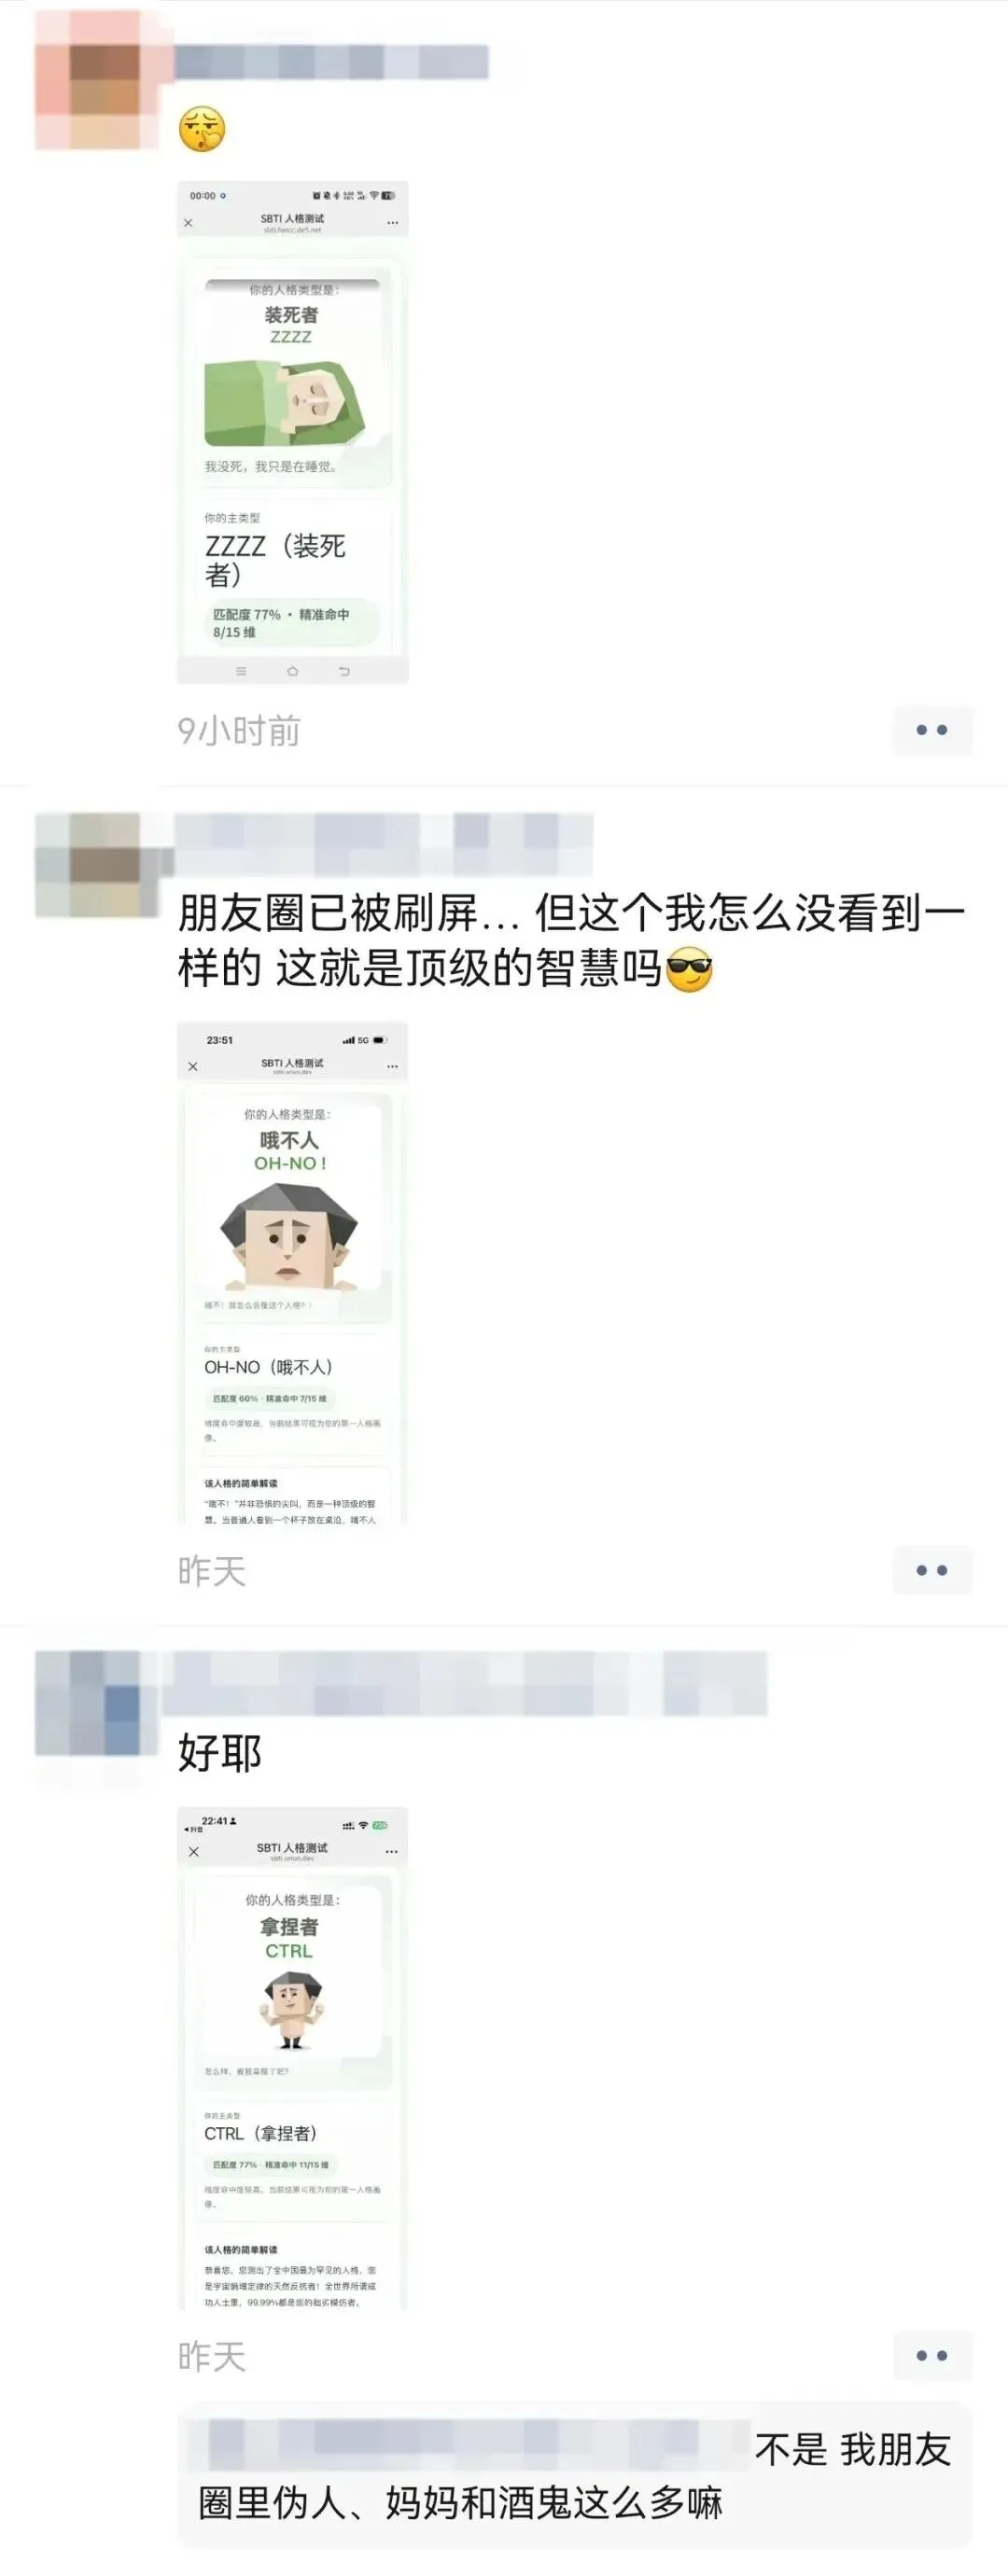
Task: Tap the sunglasses emoji after 智慧吗
Action: coord(688,969)
